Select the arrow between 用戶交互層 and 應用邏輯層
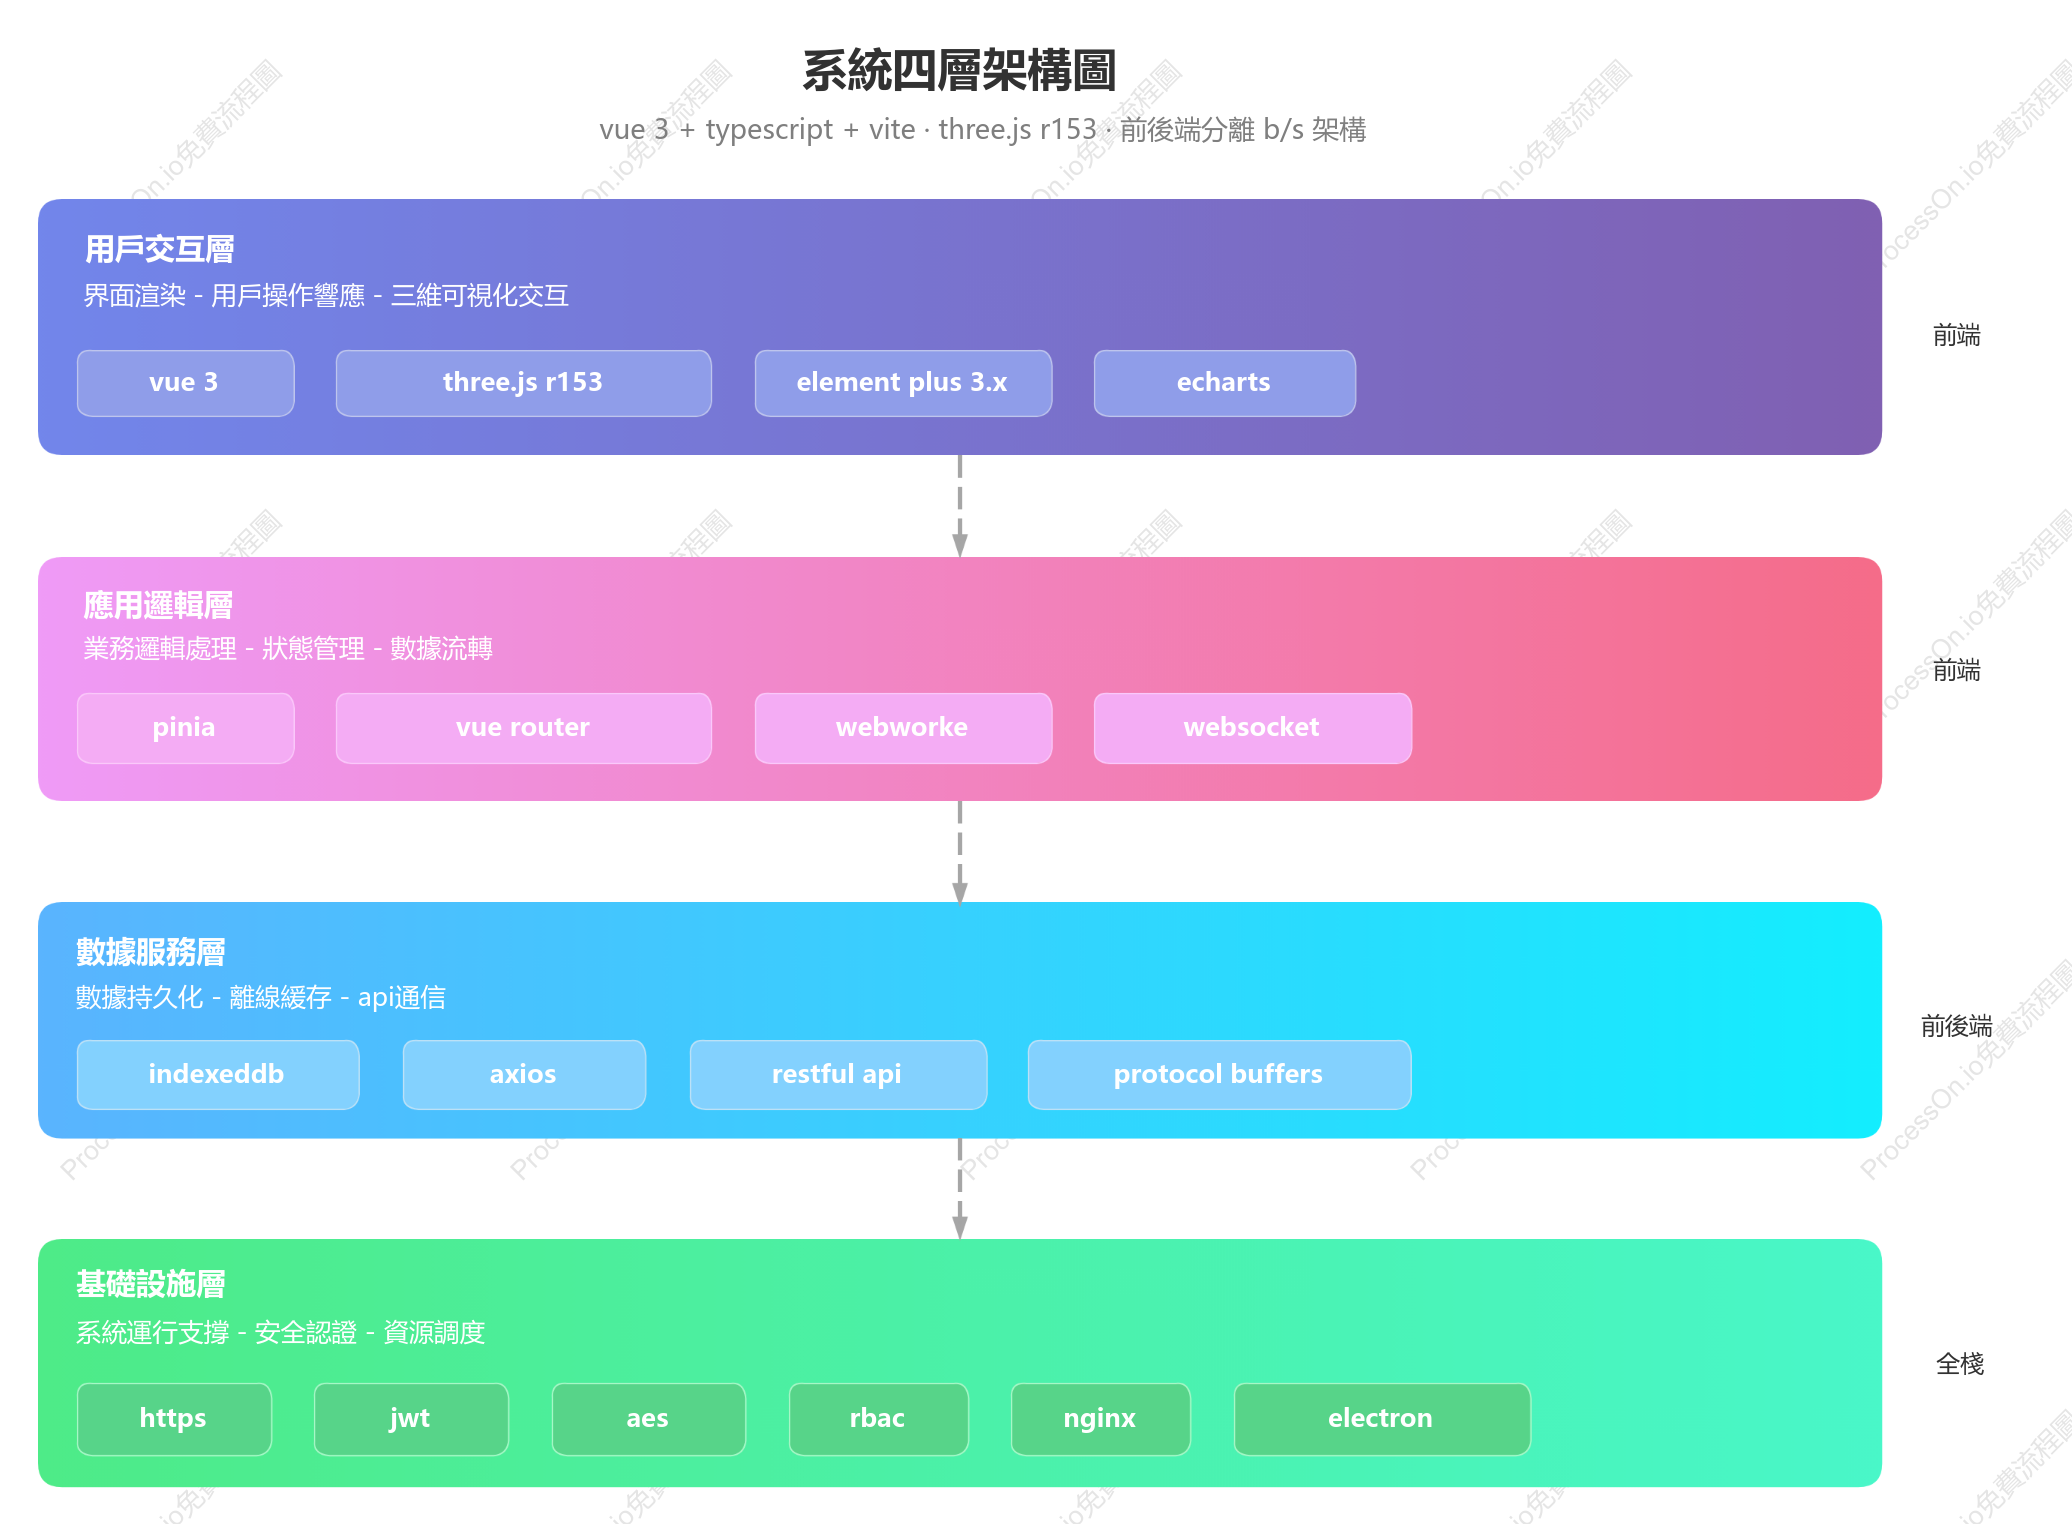Viewport: 2072px width, 1524px height. click(x=959, y=506)
